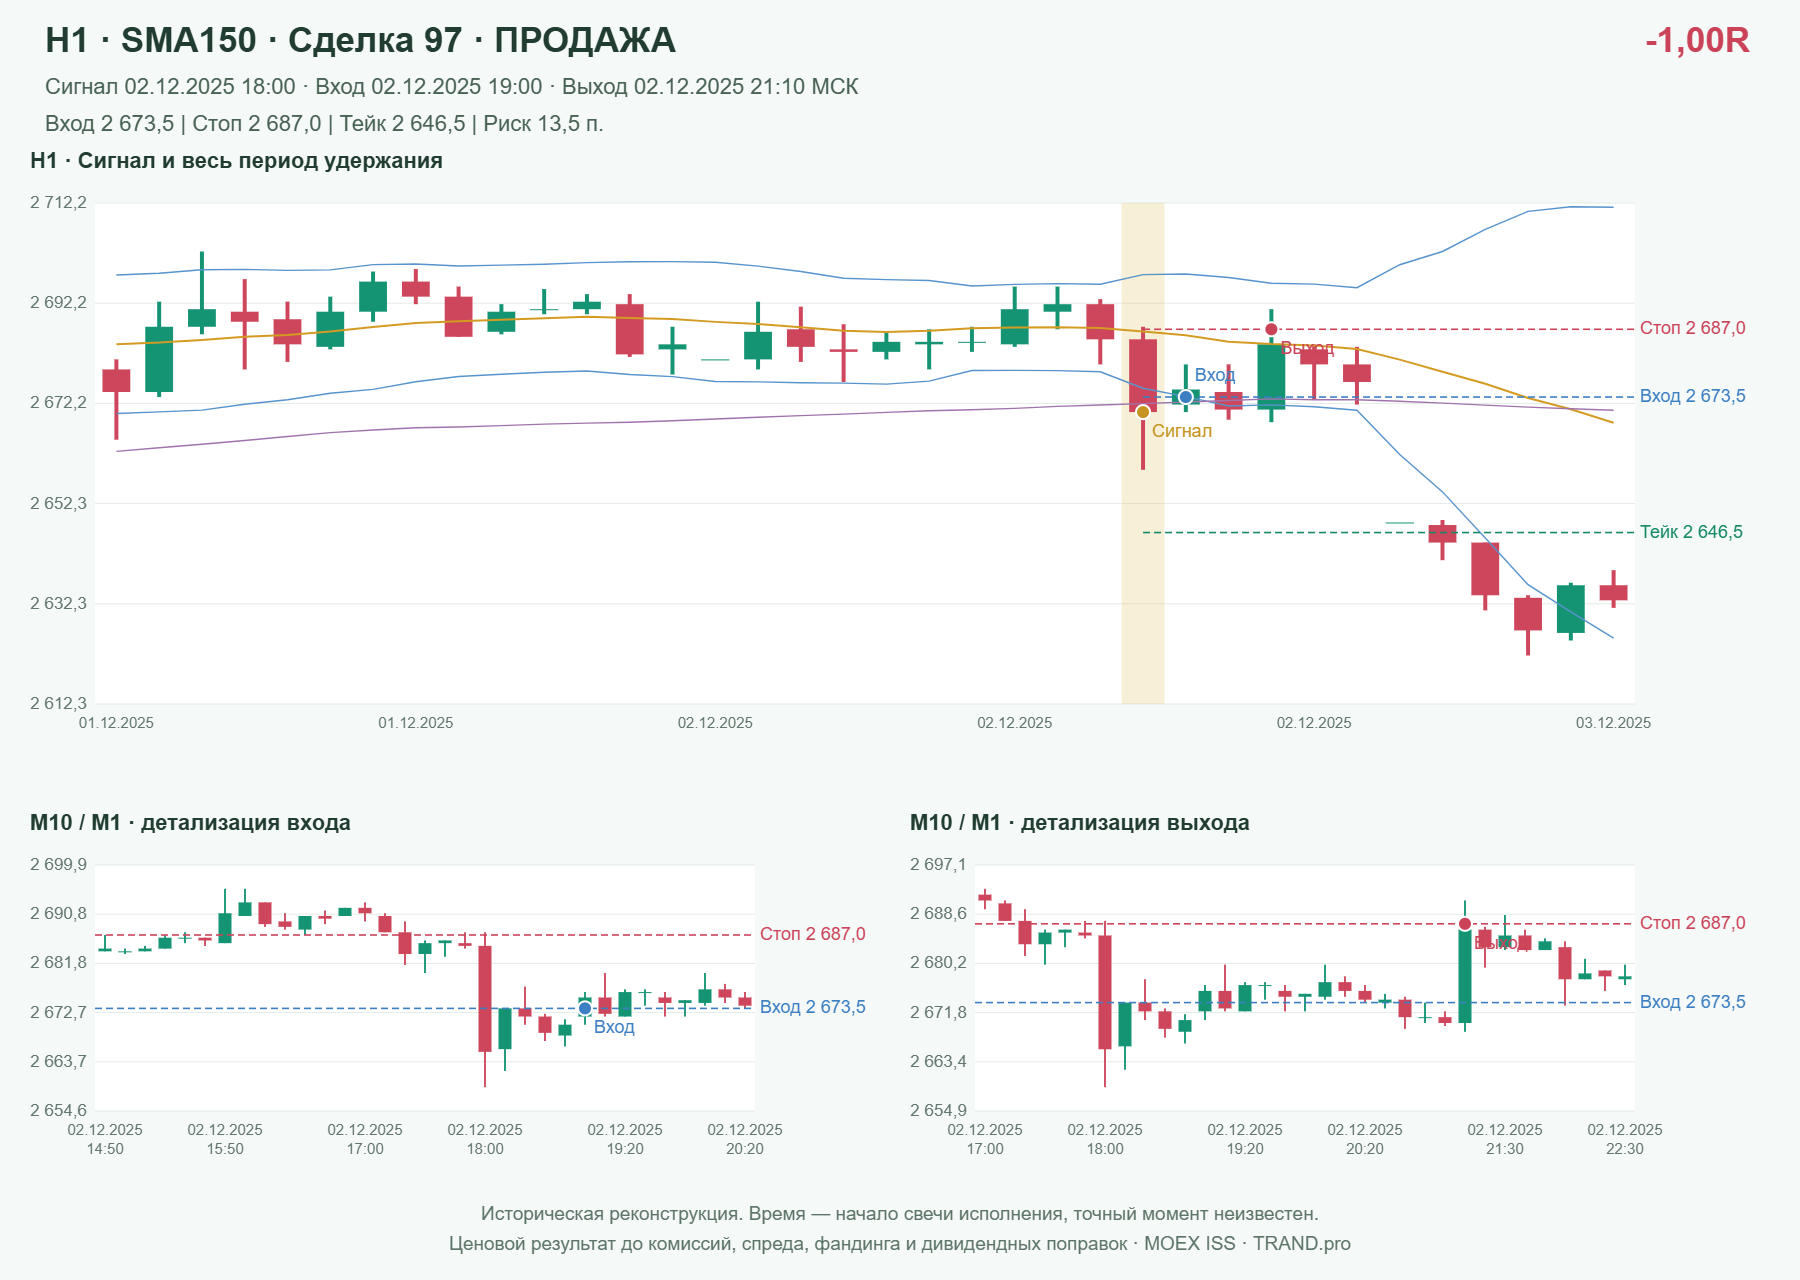Click the red exit dot in exit detail chart
The height and width of the screenshot is (1280, 1800).
tap(1465, 924)
